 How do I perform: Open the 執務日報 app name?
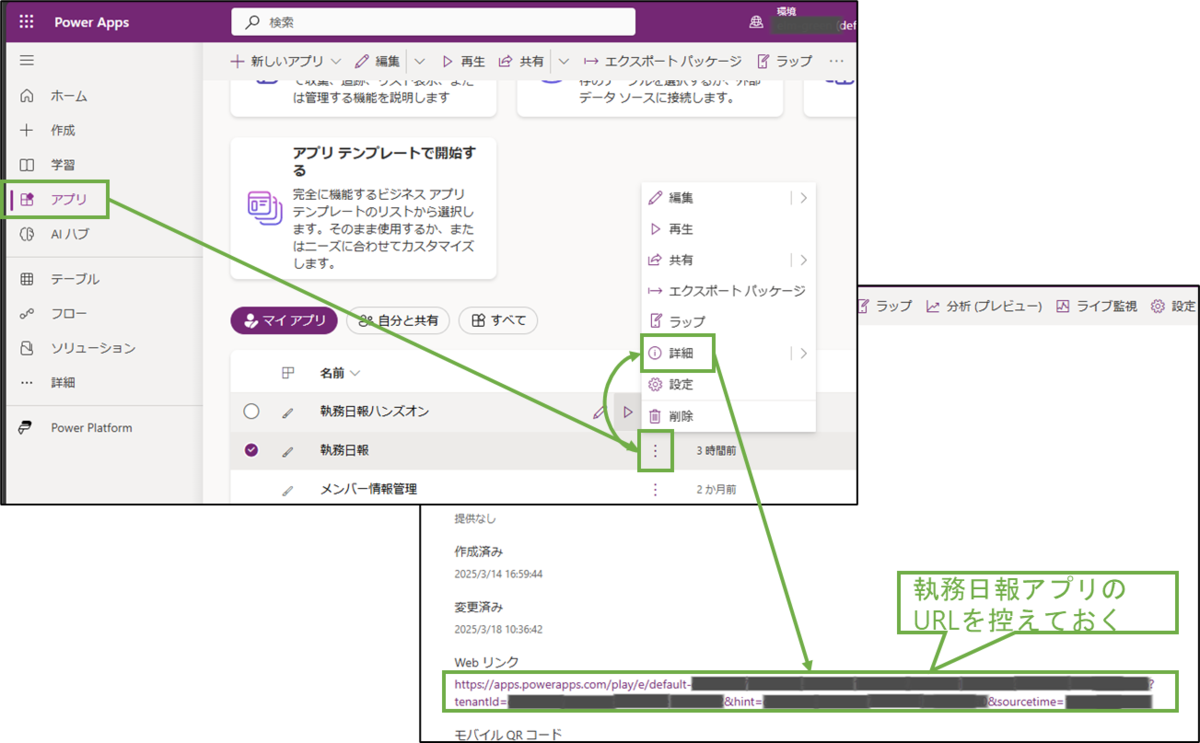coord(344,450)
